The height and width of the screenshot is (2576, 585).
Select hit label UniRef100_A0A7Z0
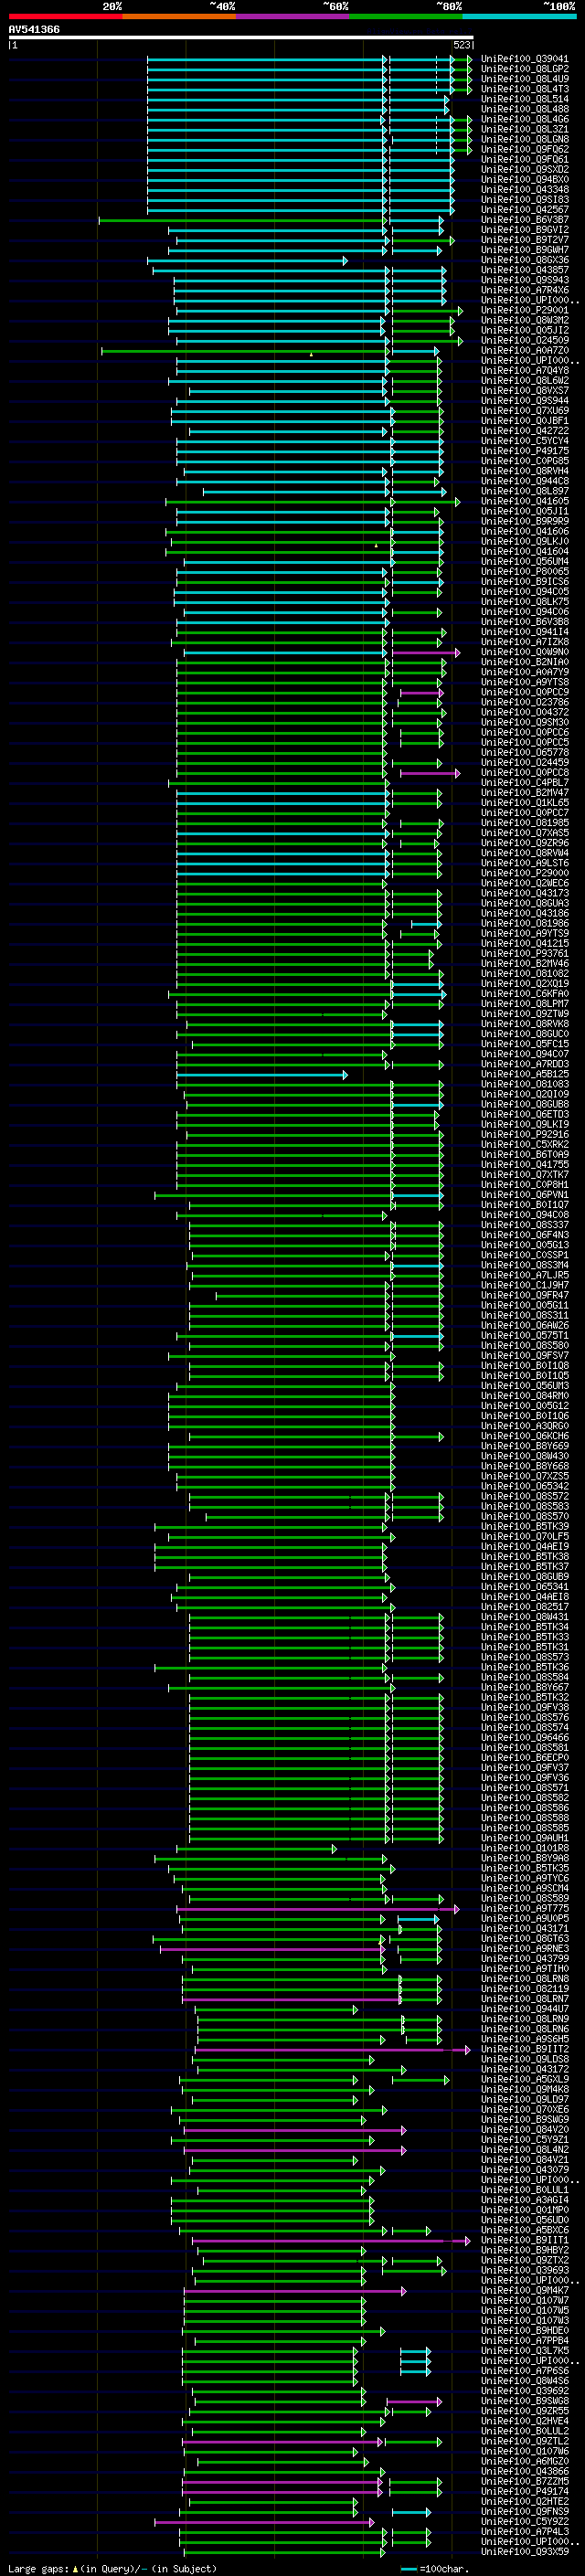(525, 351)
